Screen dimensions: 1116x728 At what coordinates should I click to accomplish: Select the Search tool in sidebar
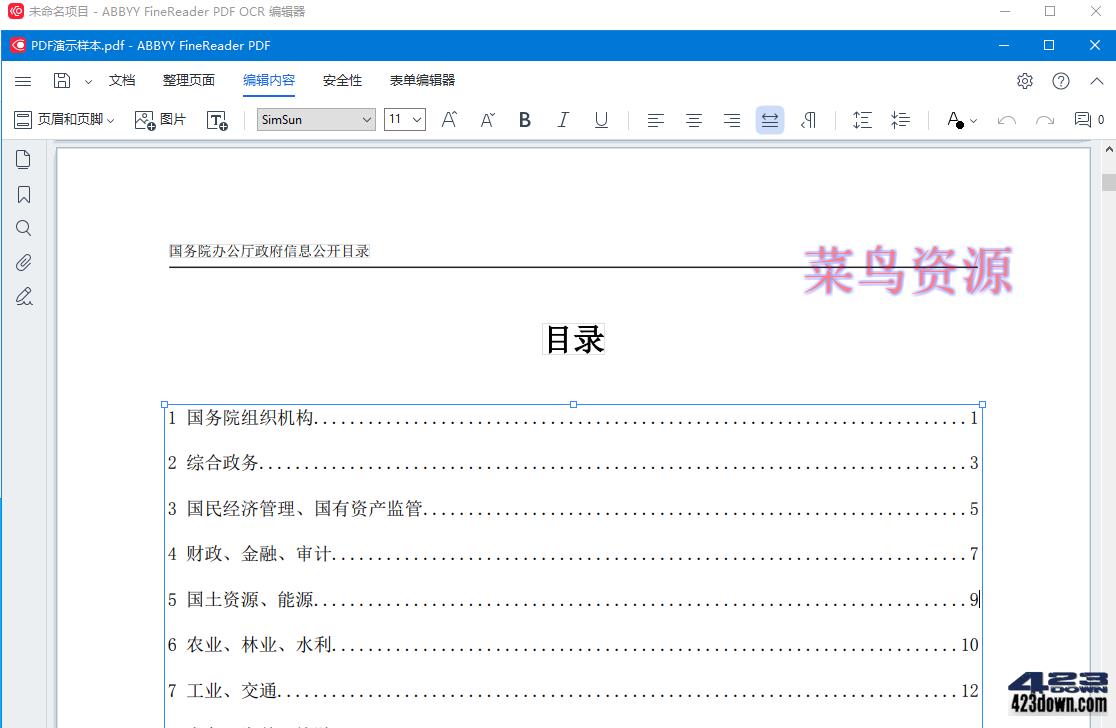23,227
